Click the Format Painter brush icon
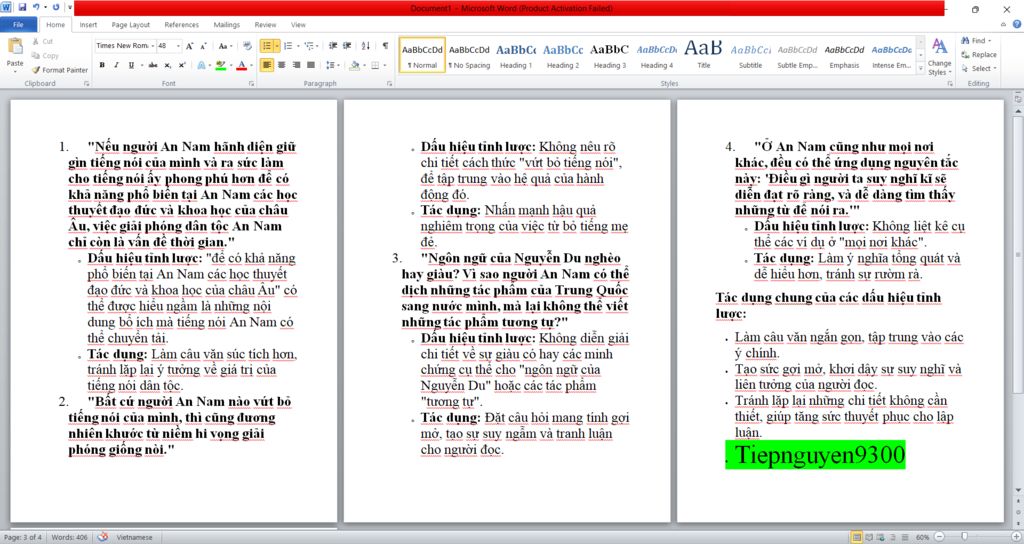The height and width of the screenshot is (544, 1024). (36, 70)
